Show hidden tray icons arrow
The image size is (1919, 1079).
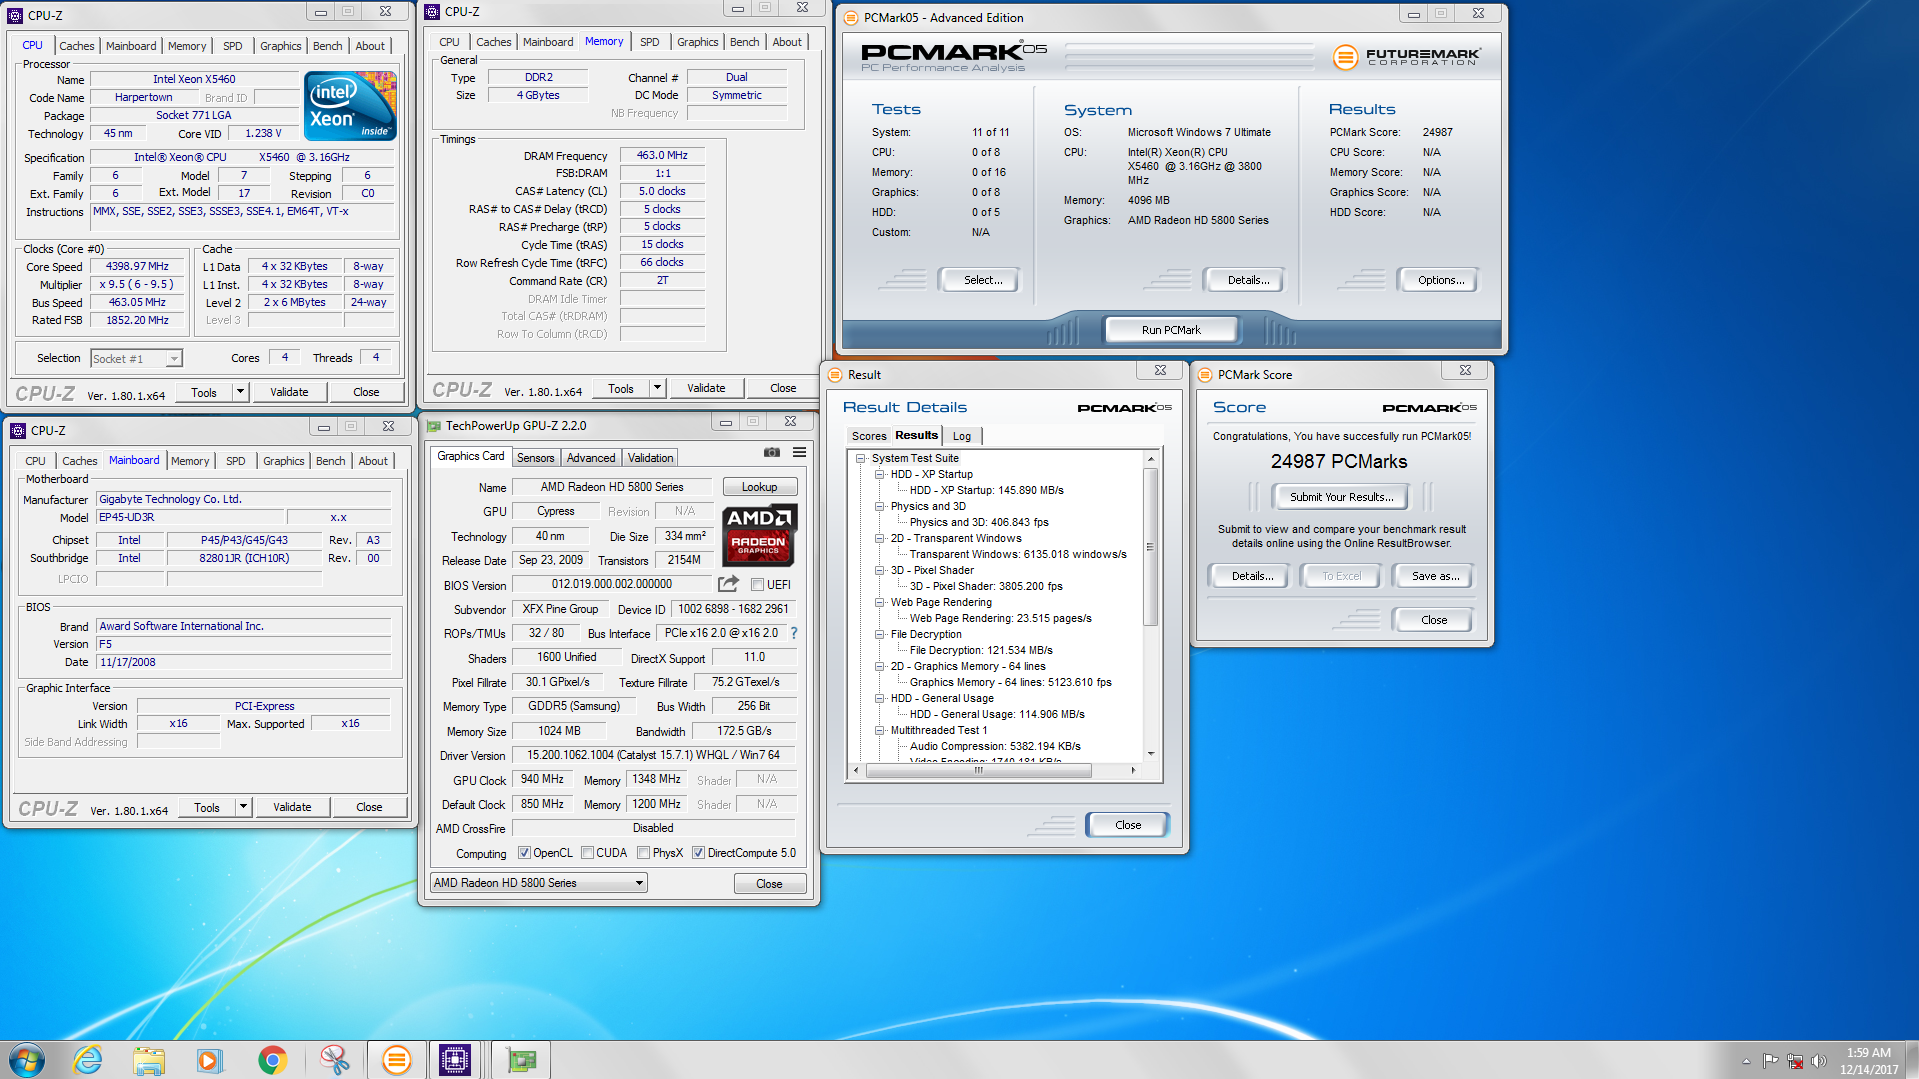click(1746, 1061)
